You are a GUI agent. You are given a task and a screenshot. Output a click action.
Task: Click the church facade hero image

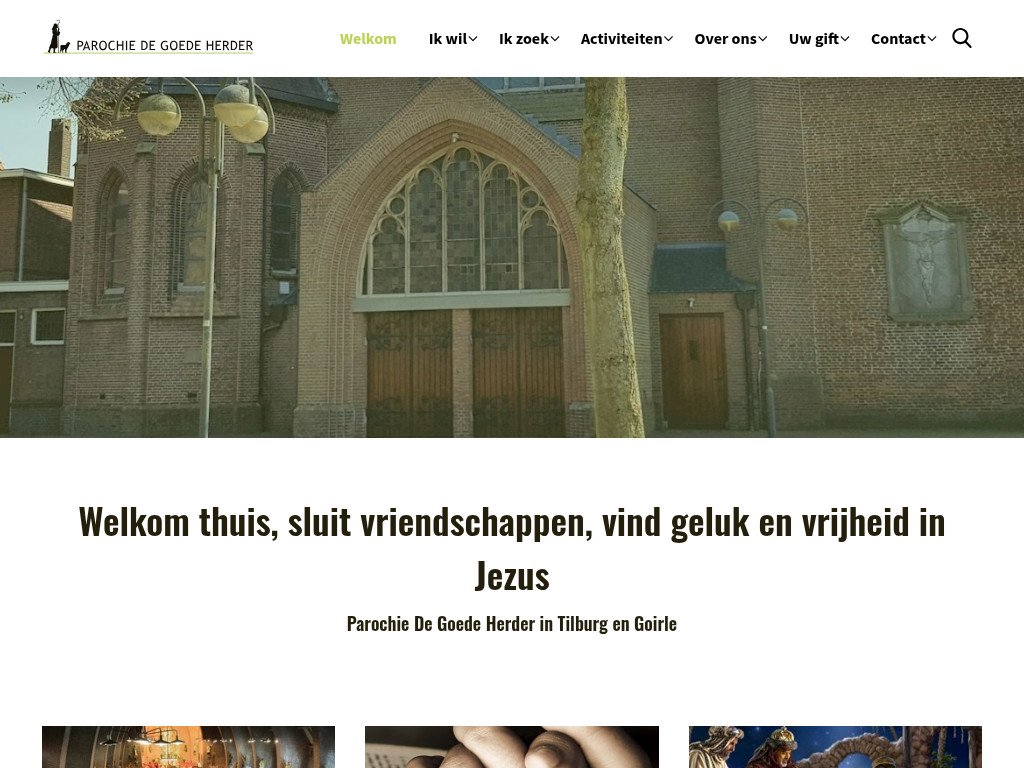(x=512, y=257)
